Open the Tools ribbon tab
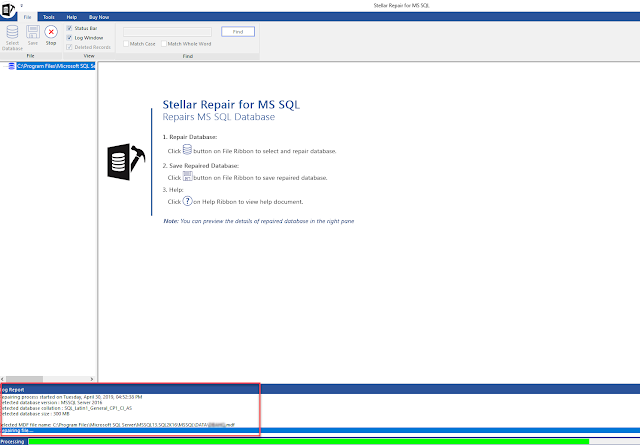Image resolution: width=640 pixels, height=445 pixels. coord(49,17)
